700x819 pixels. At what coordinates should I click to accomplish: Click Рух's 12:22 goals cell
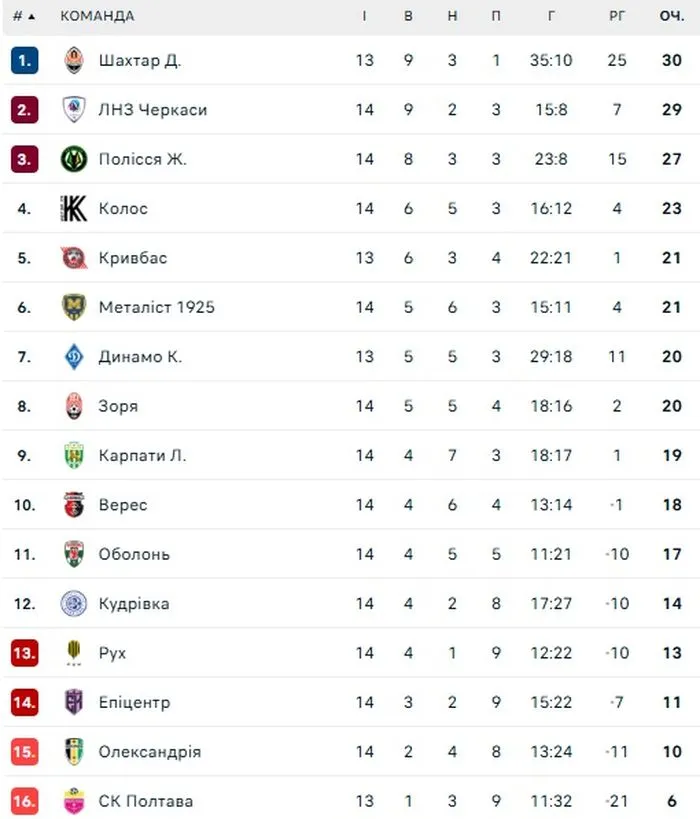point(551,653)
